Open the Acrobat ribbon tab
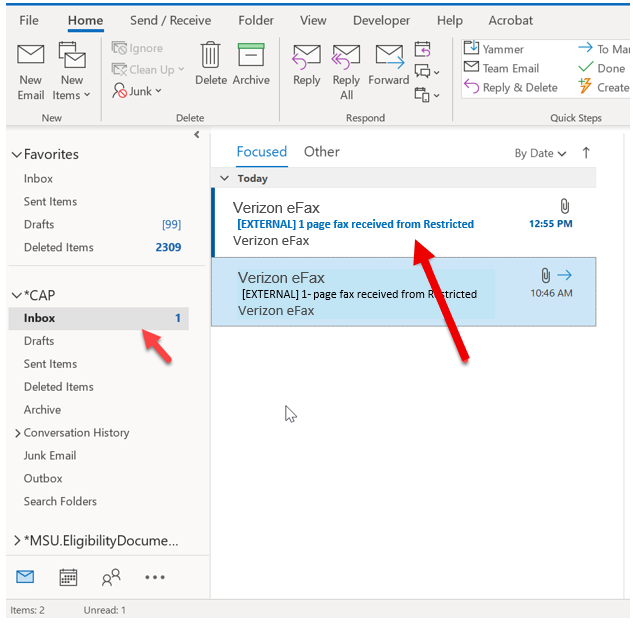 [x=511, y=20]
